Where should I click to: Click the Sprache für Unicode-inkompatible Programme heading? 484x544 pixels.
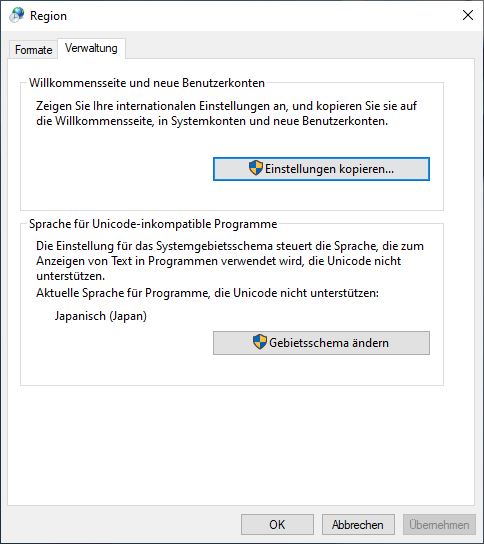(x=153, y=224)
